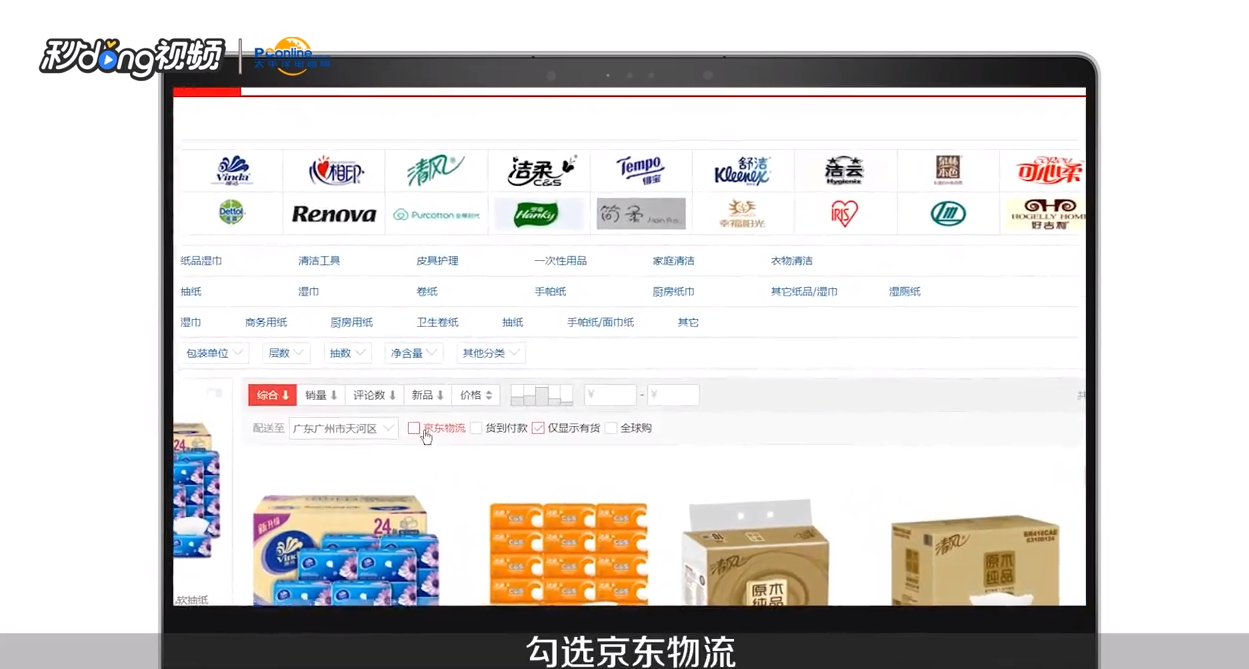
Task: Open the 清风 原木纯品 soft pack product image
Action: coord(756,552)
